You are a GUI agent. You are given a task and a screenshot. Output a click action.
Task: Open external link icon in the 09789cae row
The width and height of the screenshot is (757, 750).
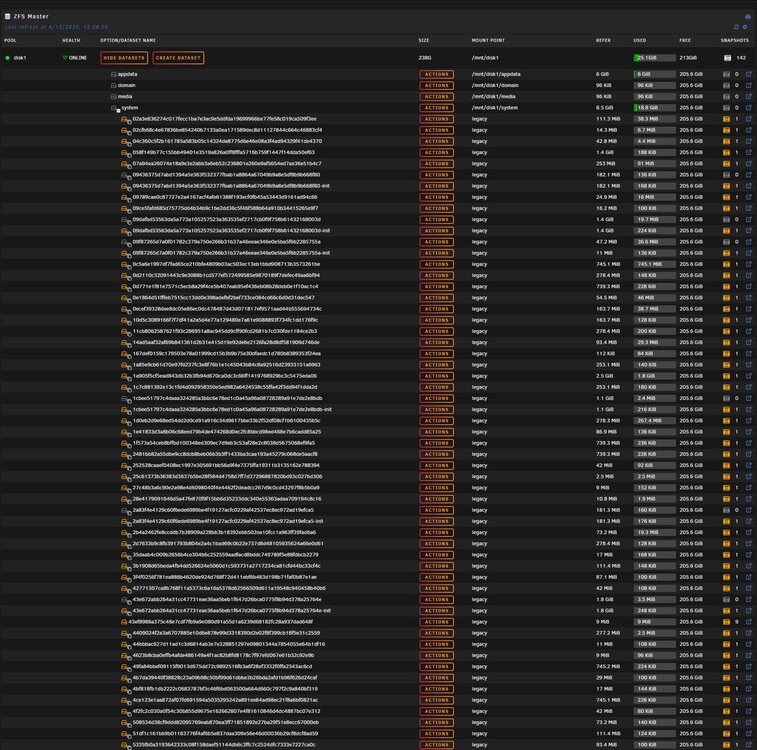(748, 197)
